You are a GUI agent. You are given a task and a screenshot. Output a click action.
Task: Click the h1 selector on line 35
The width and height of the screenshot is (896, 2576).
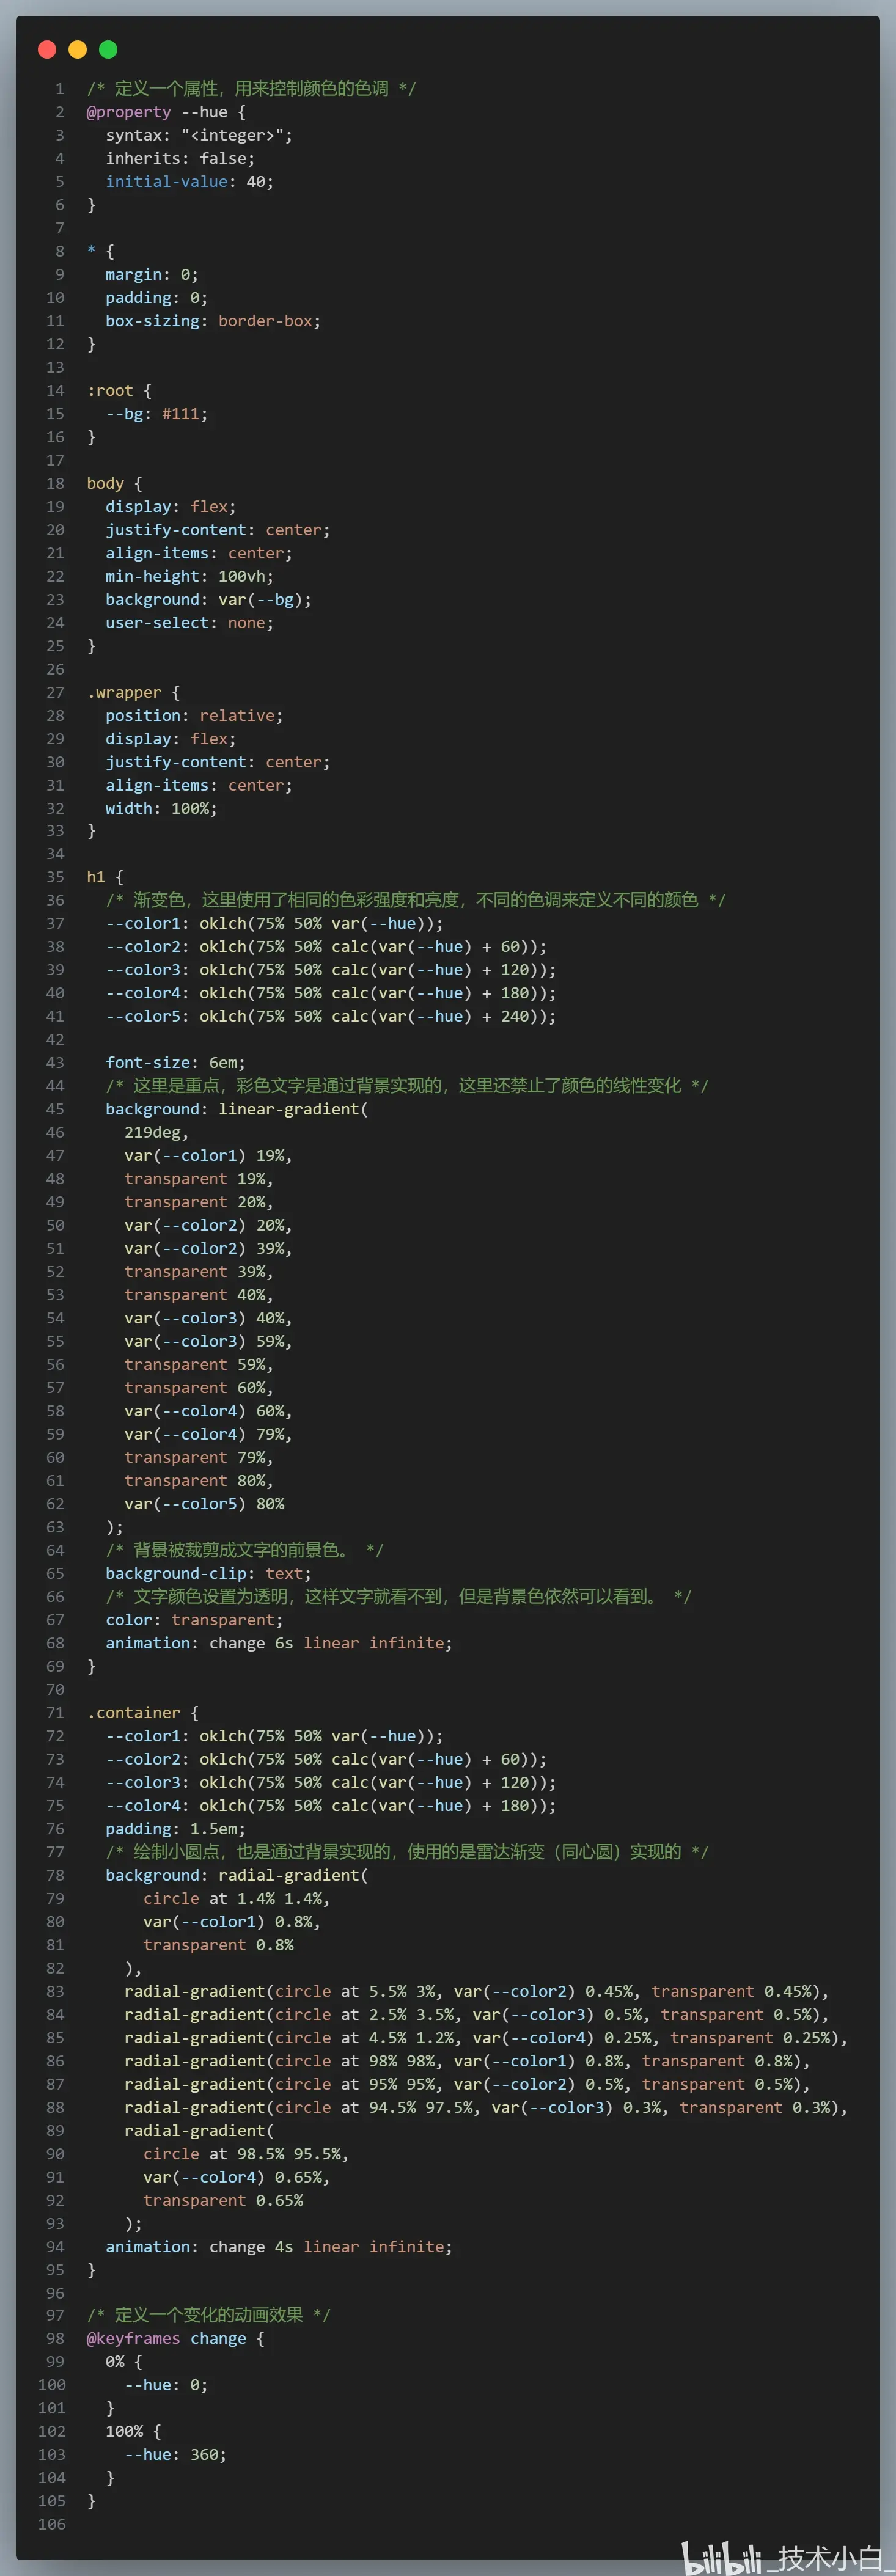pos(96,877)
